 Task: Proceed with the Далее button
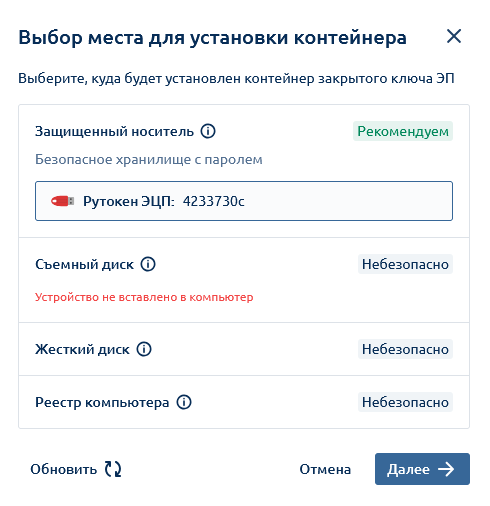(422, 469)
